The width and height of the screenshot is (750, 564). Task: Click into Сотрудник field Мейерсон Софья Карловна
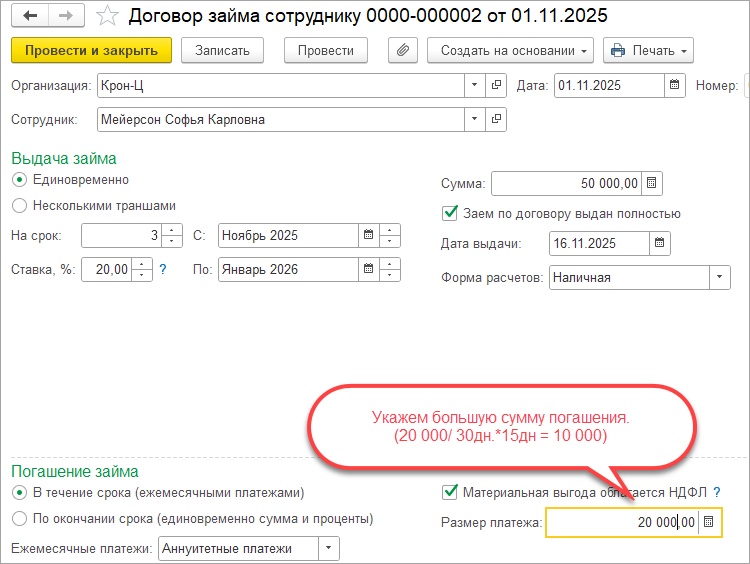[x=281, y=119]
